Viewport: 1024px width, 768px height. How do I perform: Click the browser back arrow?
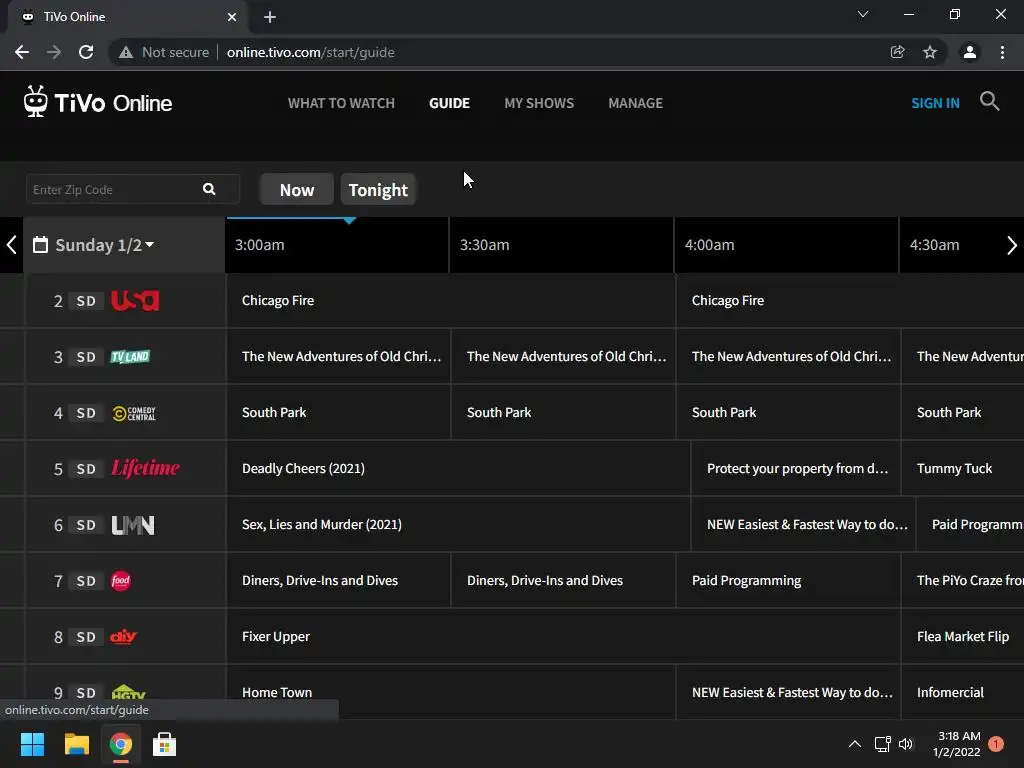(x=22, y=52)
